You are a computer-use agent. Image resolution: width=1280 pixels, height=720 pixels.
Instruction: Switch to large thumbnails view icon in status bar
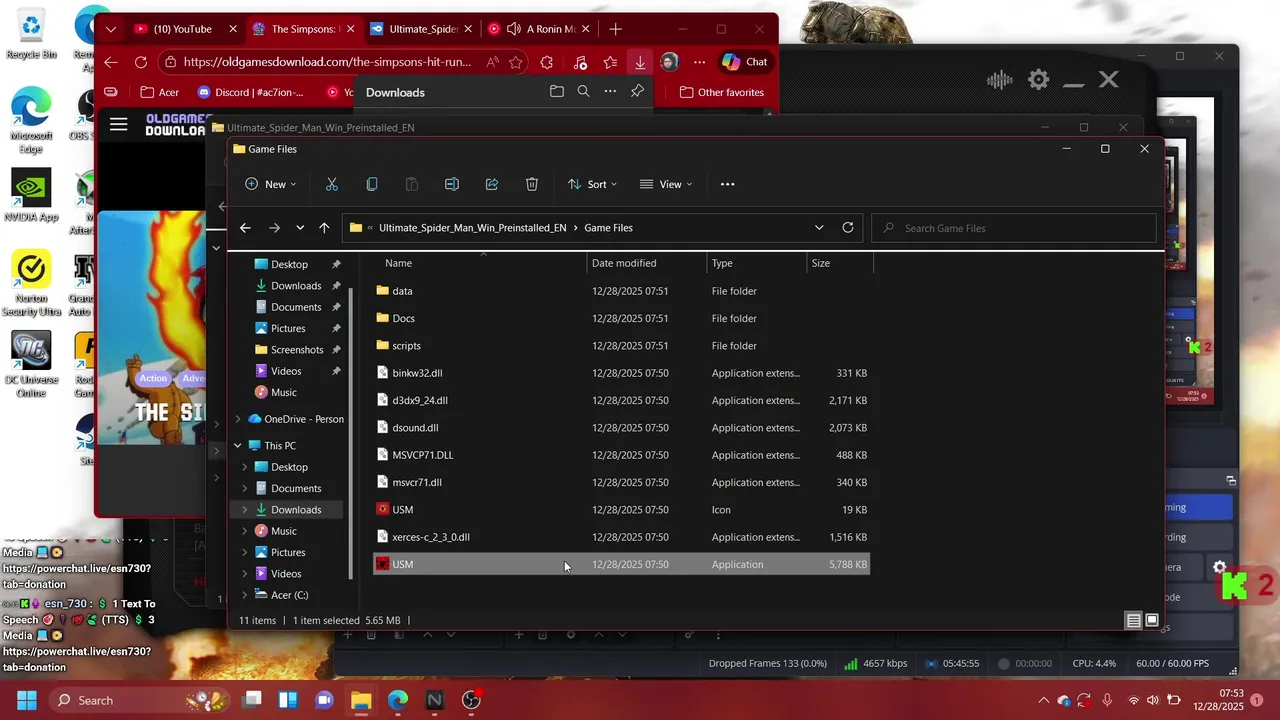[1152, 621]
